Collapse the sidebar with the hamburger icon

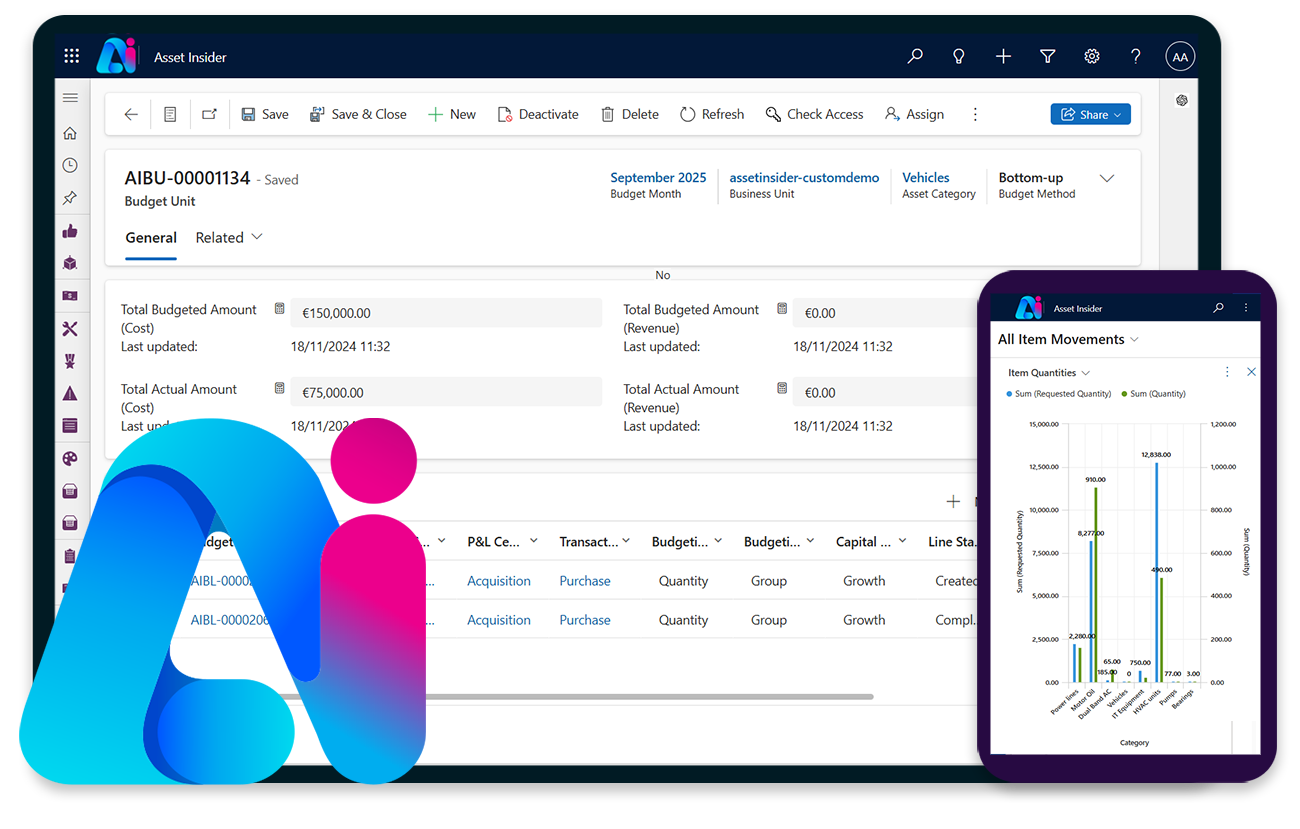tap(70, 98)
